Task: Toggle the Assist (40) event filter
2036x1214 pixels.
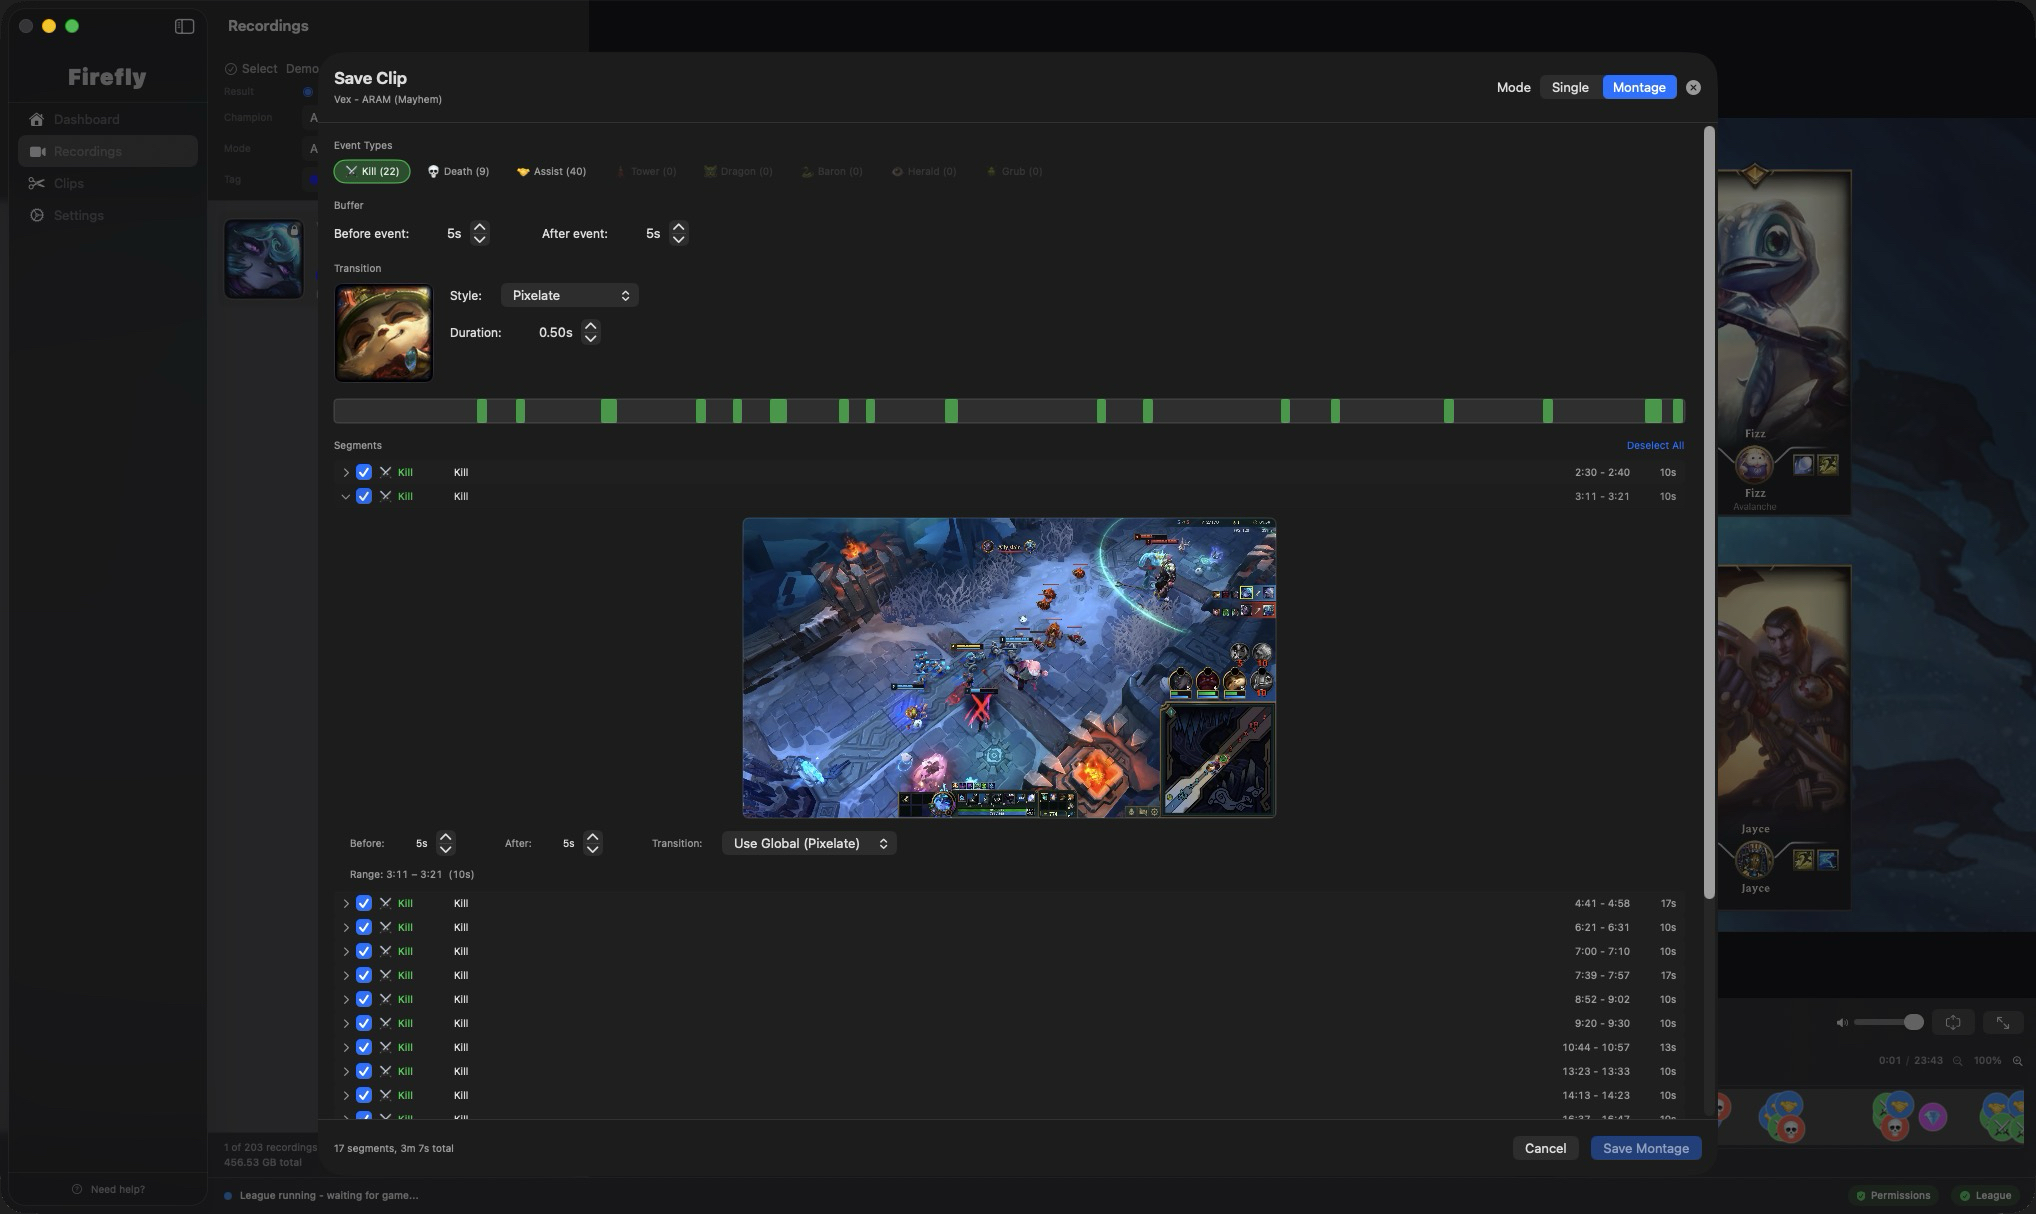Action: 551,171
